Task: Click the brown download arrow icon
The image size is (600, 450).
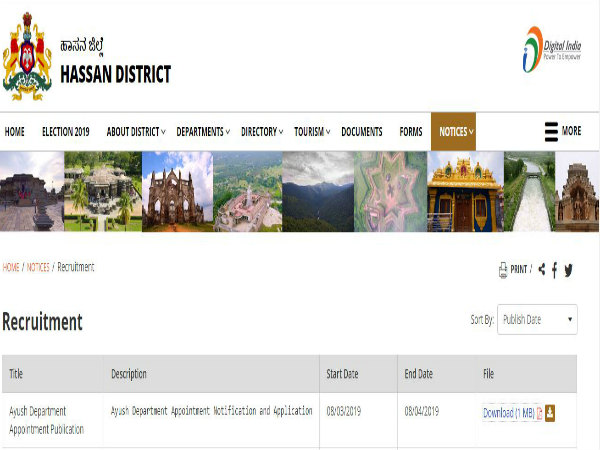Action: tap(550, 413)
